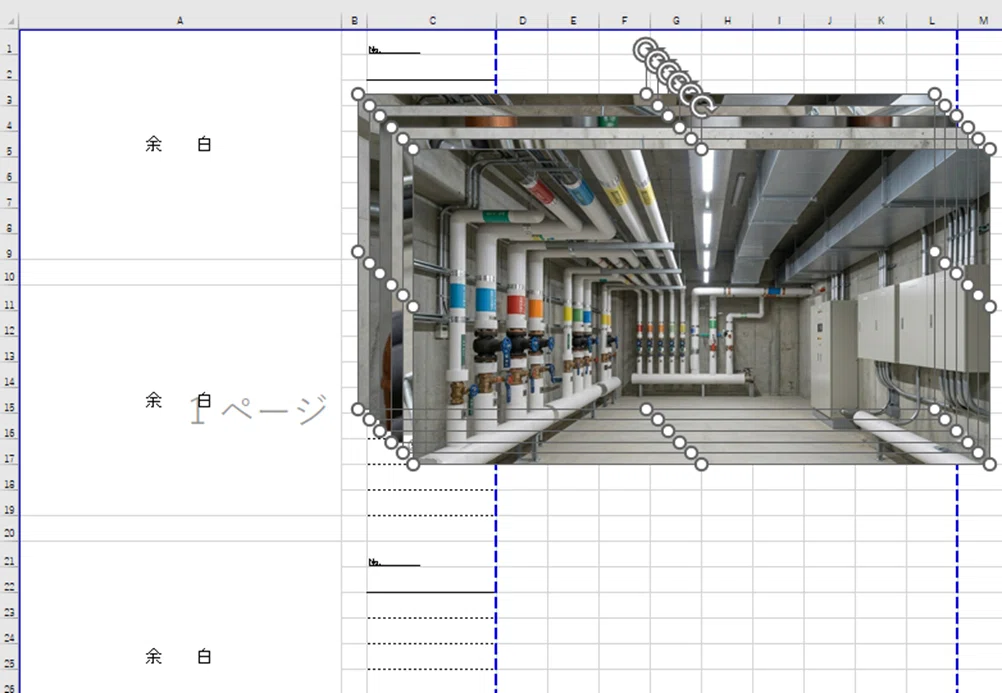The height and width of the screenshot is (693, 1002).
Task: Select column F header
Action: pyautogui.click(x=624, y=21)
